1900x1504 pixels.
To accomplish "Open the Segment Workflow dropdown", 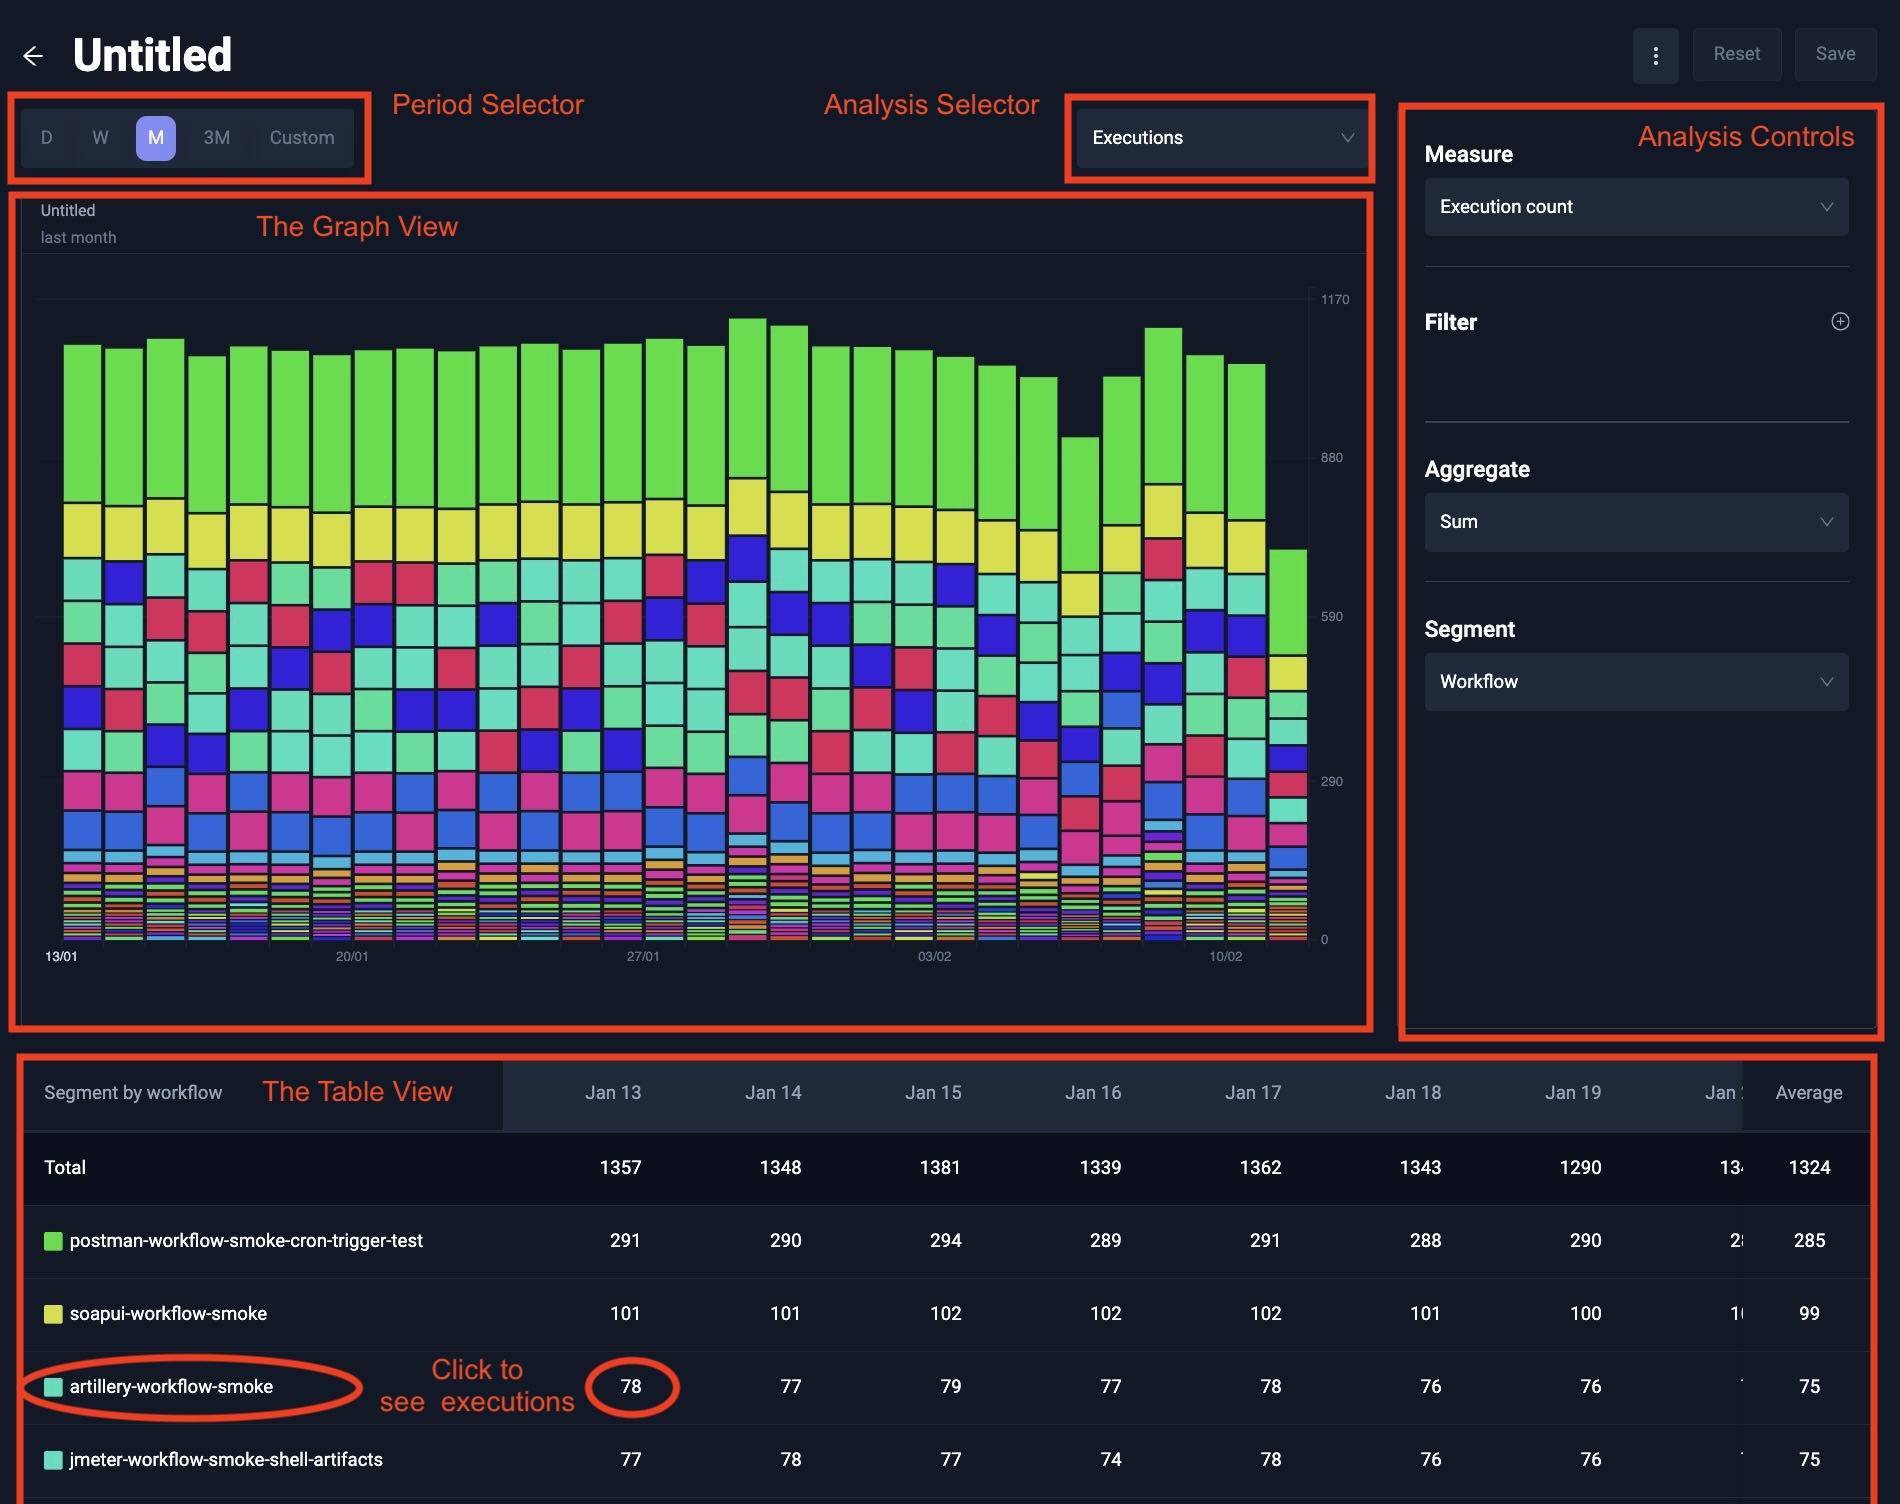I will coord(1635,682).
